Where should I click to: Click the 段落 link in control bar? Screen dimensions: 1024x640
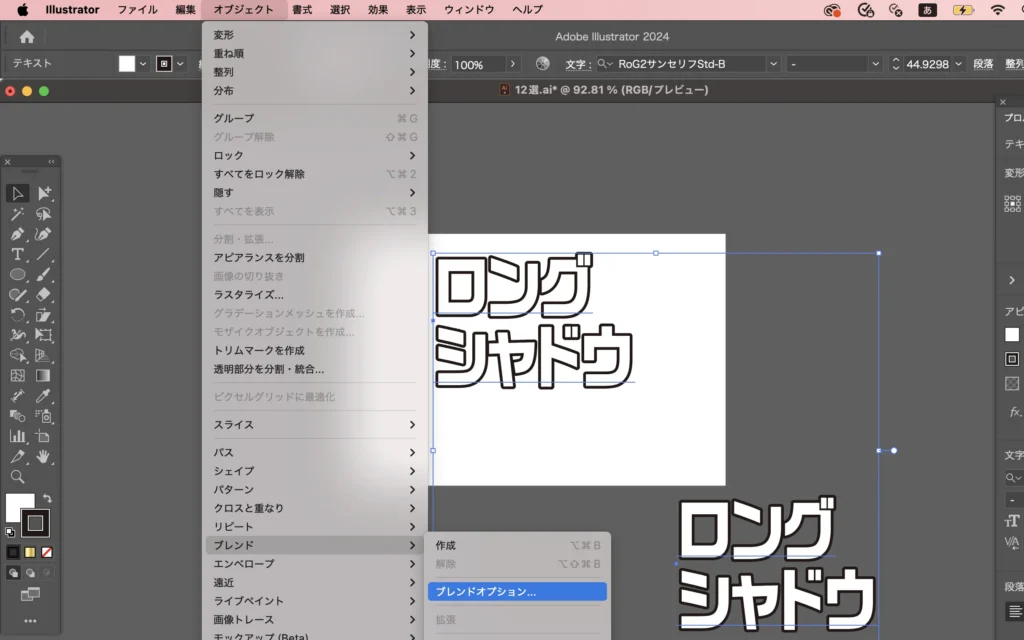coord(984,64)
